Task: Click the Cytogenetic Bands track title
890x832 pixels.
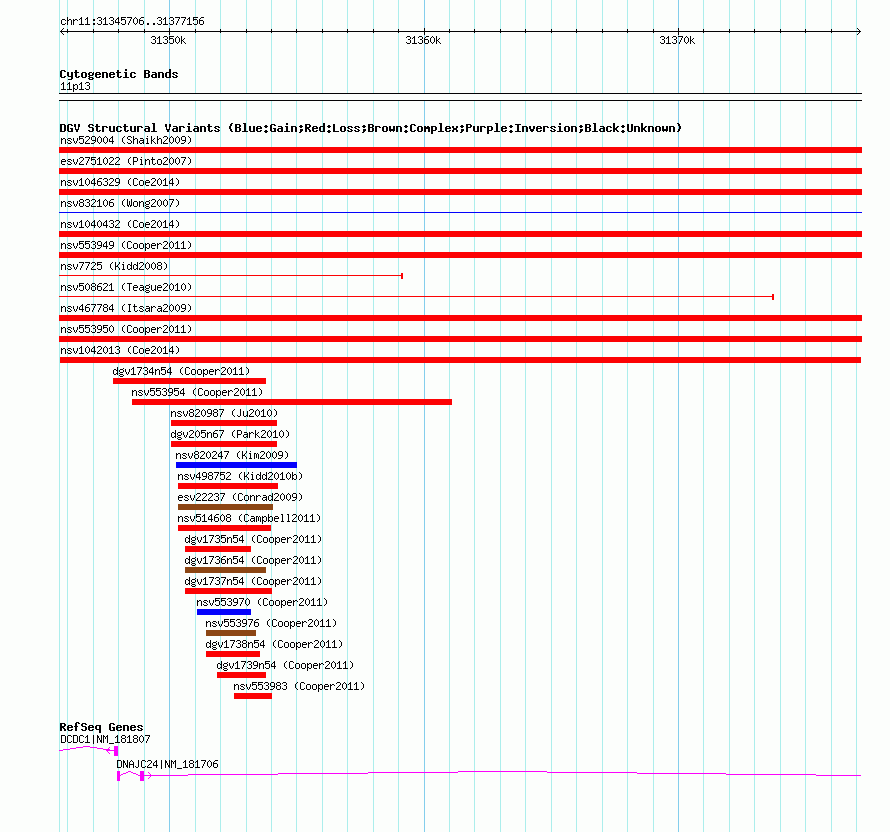Action: 119,74
